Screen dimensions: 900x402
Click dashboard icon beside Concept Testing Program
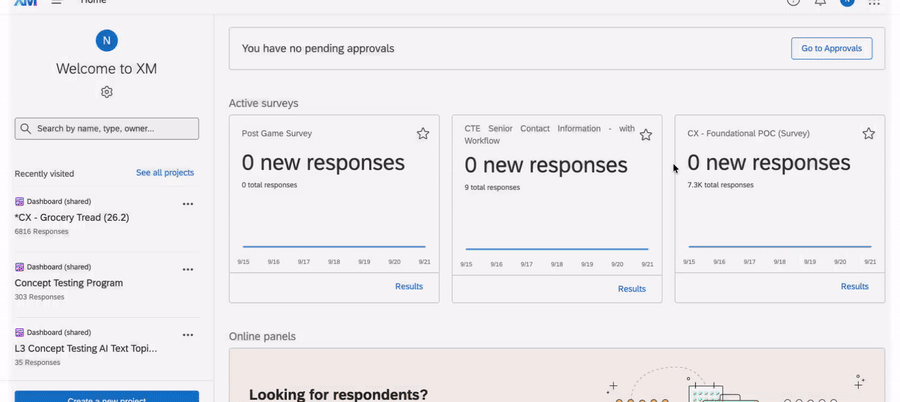pos(20,267)
